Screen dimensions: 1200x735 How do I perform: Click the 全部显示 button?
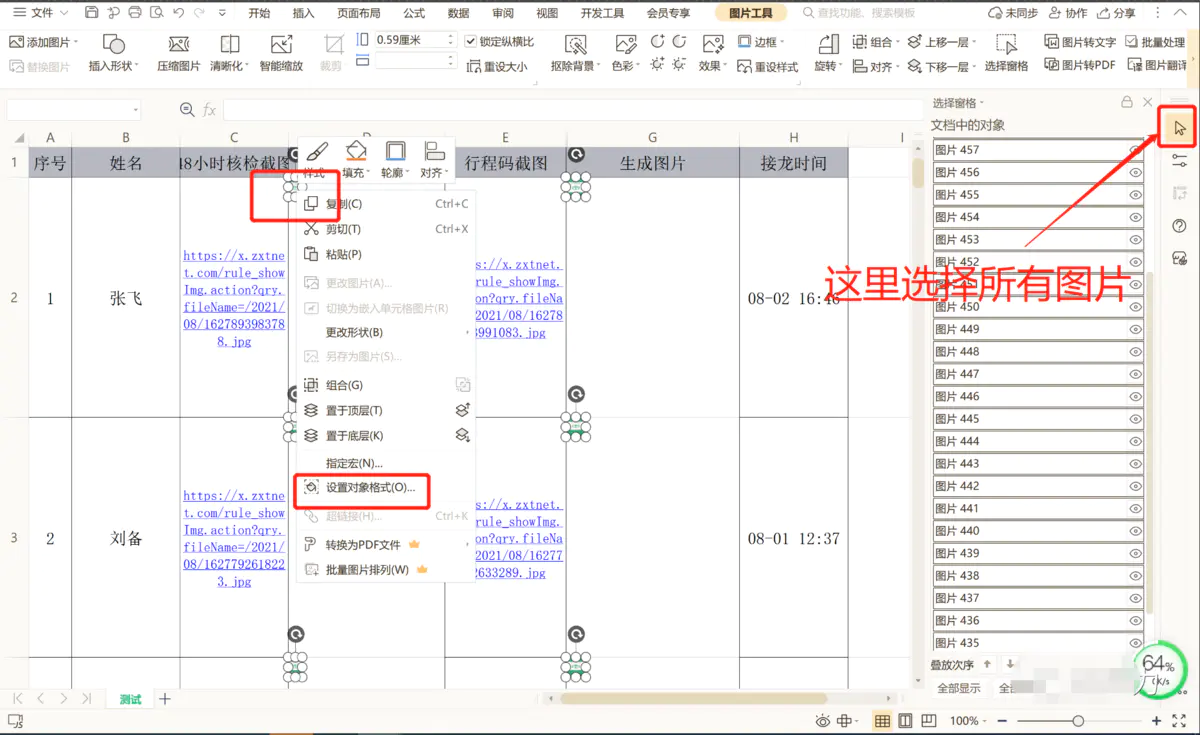[958, 688]
